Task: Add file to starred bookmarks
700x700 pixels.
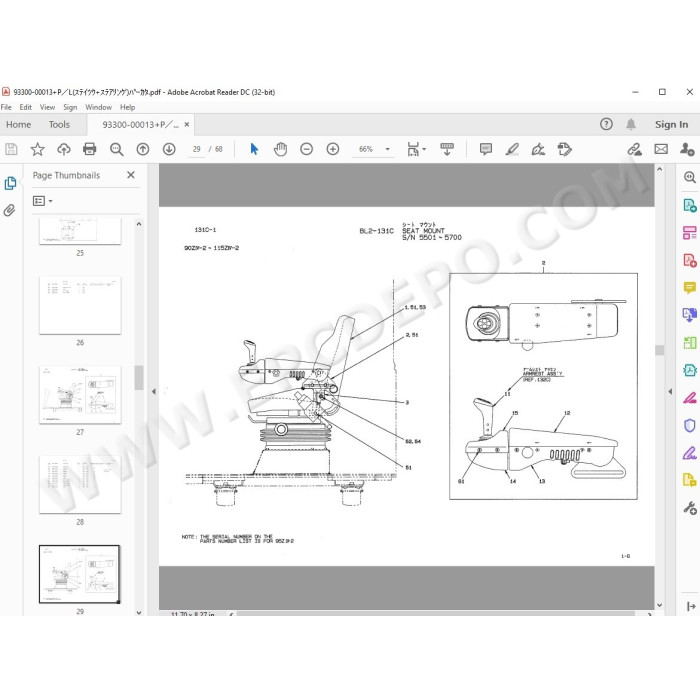Action: tap(38, 149)
